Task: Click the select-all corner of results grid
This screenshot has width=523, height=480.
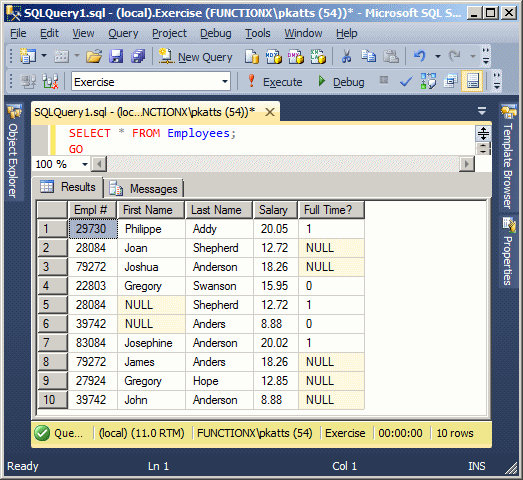Action: pos(52,210)
